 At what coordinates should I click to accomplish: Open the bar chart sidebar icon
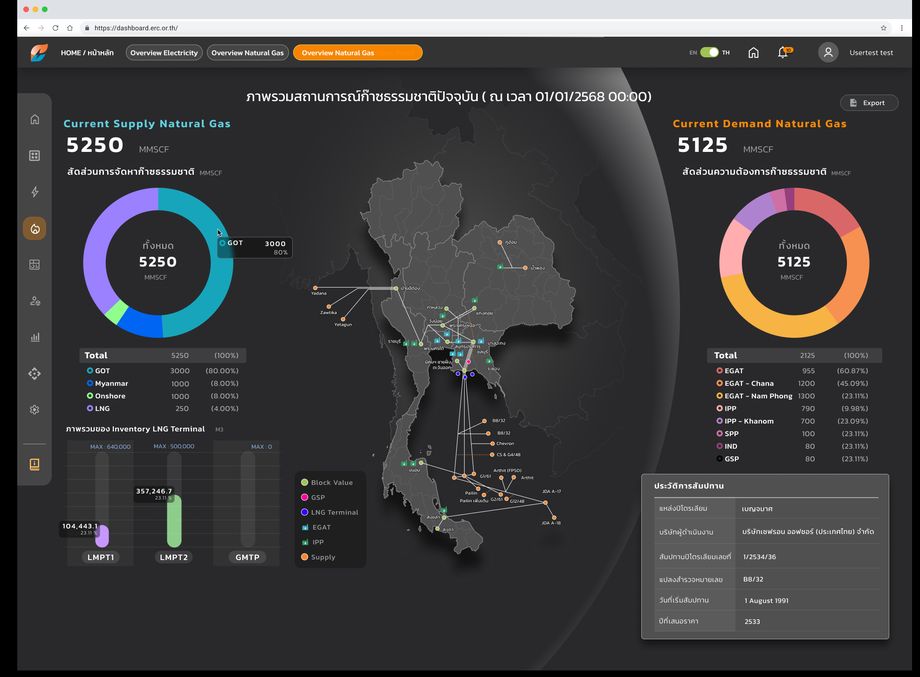(35, 337)
